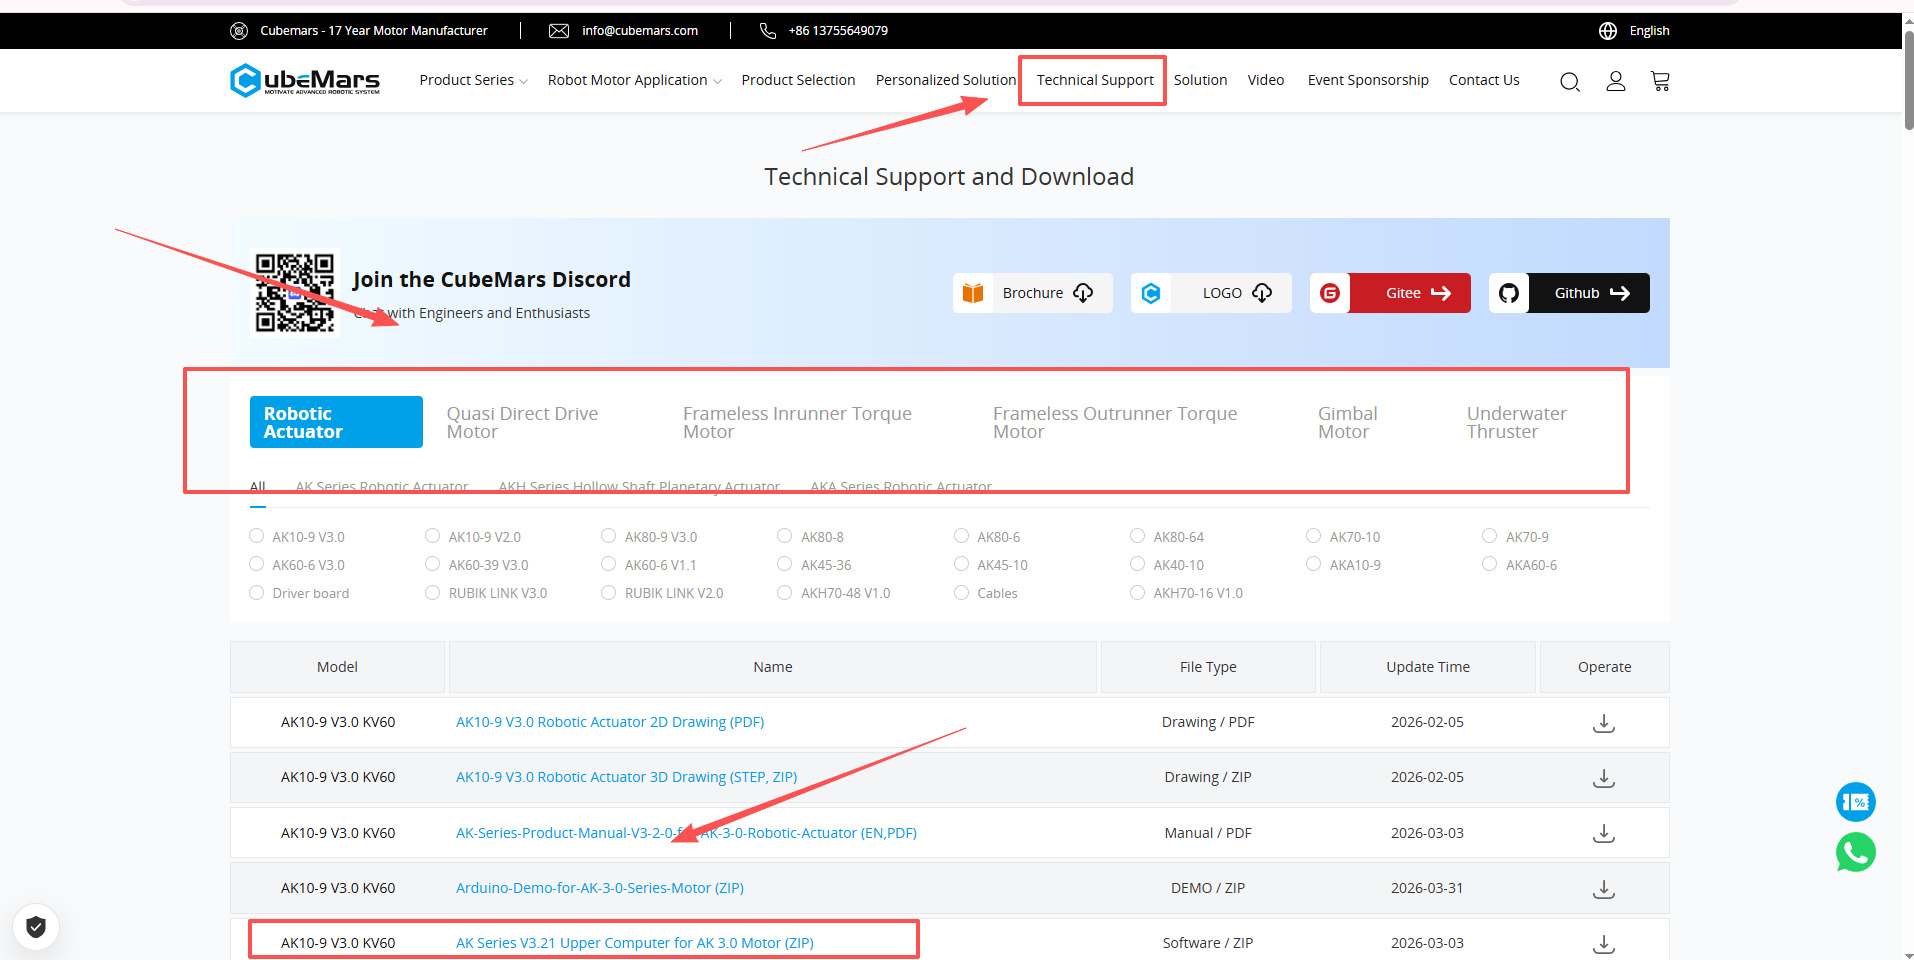The image size is (1914, 960).
Task: Click the search magnifier icon
Action: (x=1569, y=81)
